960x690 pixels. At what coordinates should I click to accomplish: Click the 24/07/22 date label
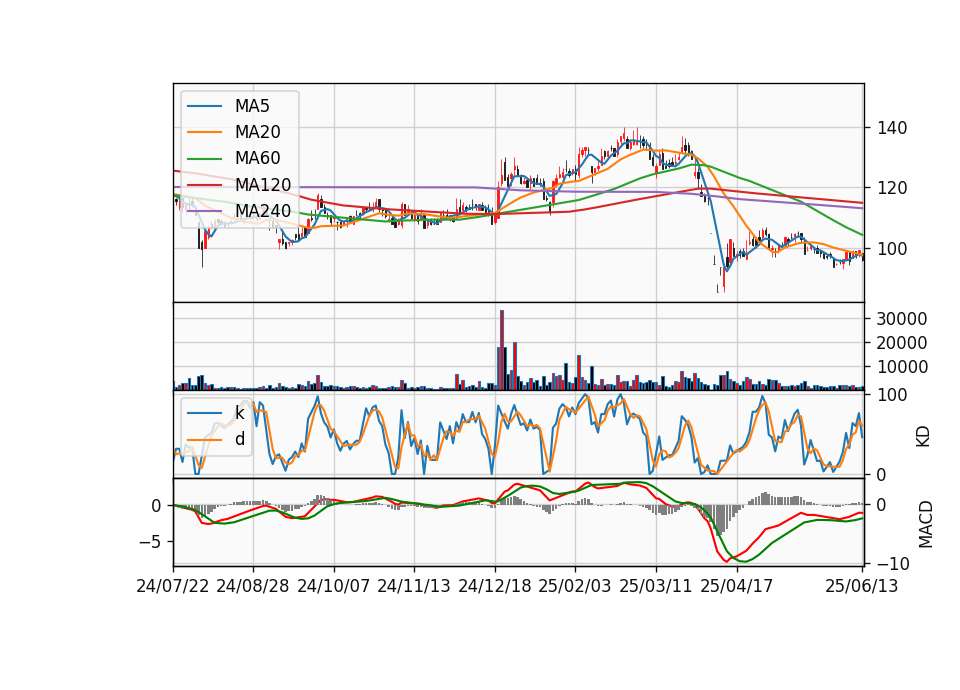pos(173,586)
